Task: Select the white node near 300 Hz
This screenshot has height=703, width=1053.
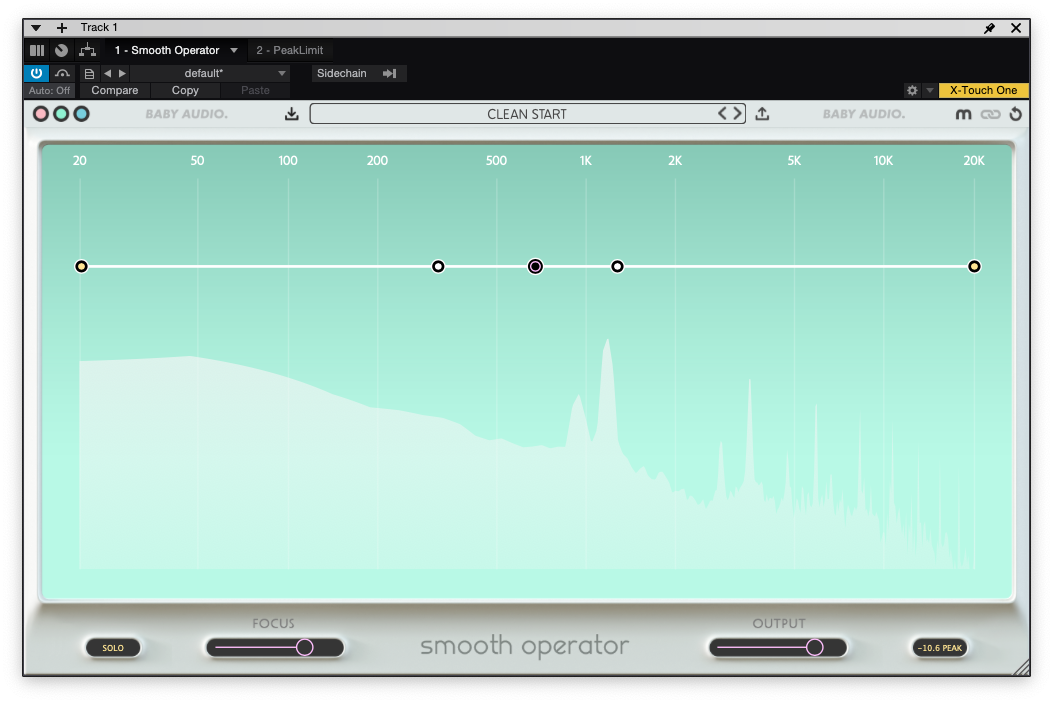Action: click(438, 267)
